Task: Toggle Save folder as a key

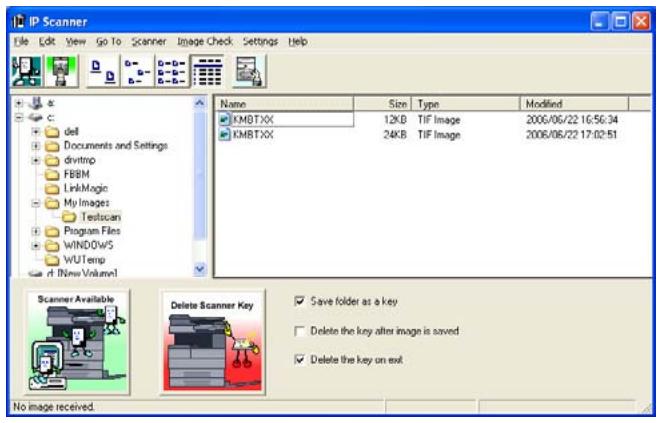Action: coord(300,301)
